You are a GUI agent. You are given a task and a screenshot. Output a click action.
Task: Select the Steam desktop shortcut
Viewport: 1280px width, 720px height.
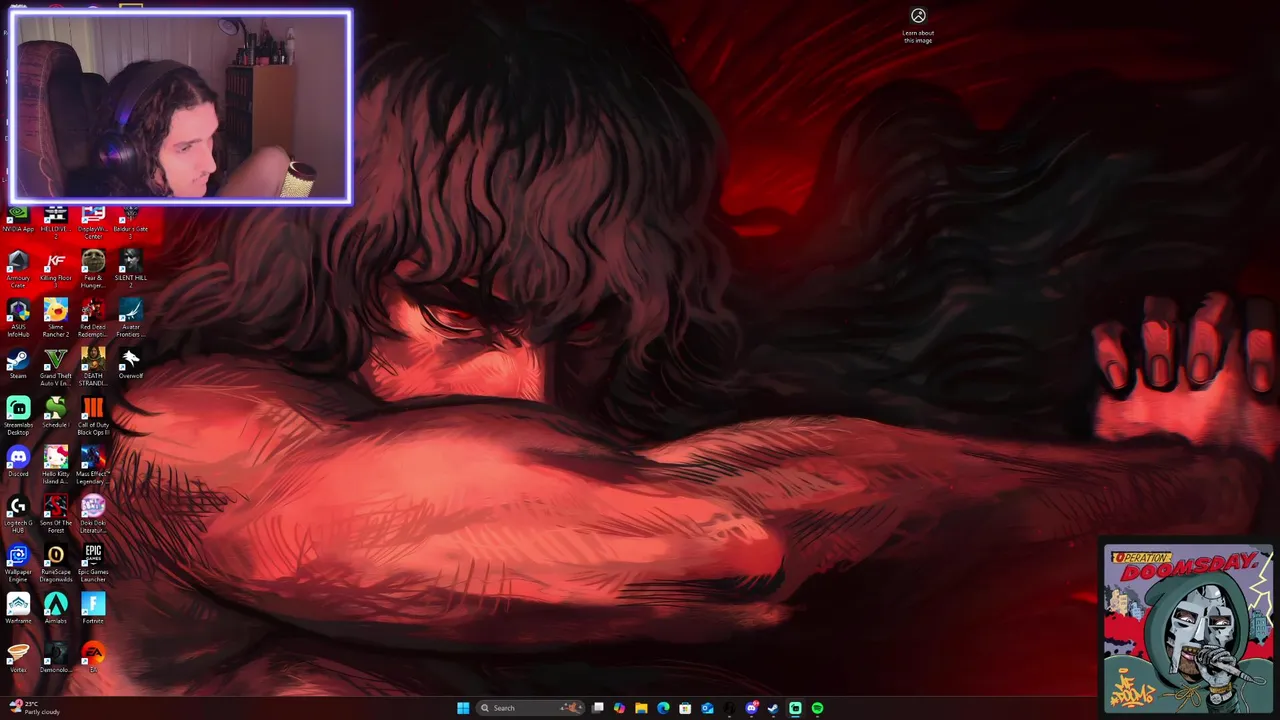tap(18, 364)
